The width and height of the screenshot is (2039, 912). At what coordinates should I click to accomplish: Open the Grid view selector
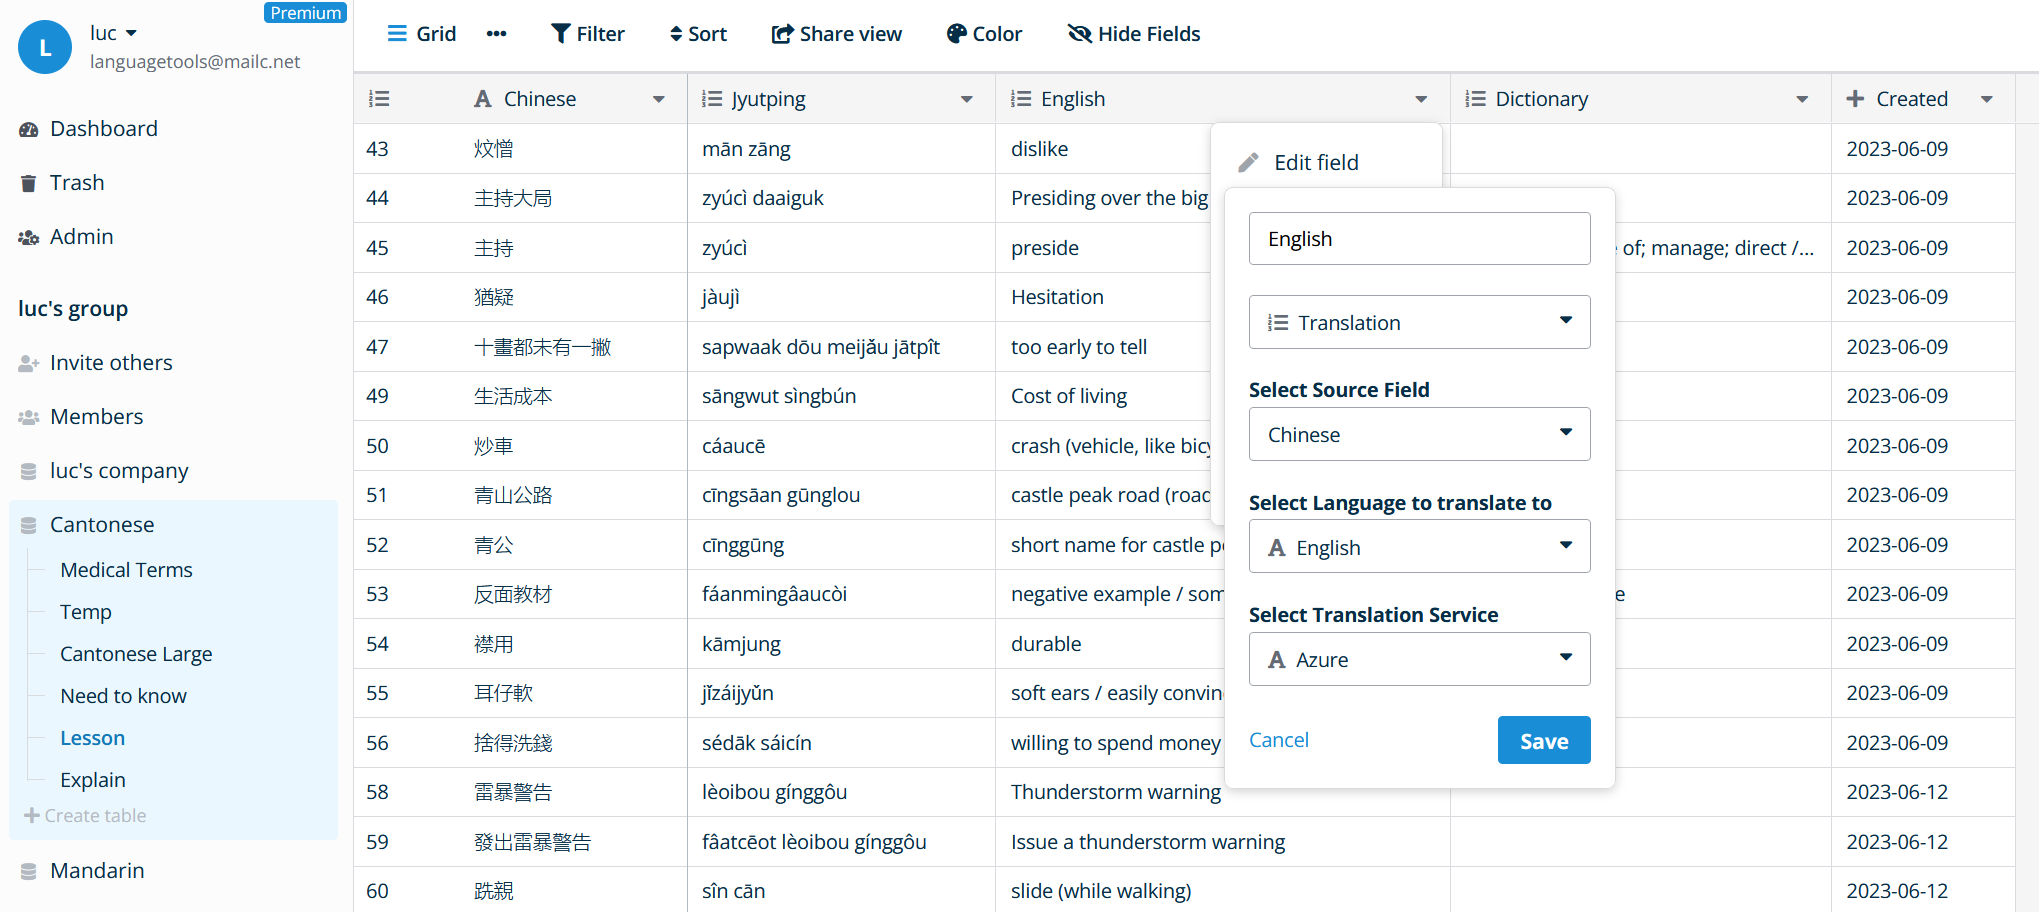(x=421, y=34)
